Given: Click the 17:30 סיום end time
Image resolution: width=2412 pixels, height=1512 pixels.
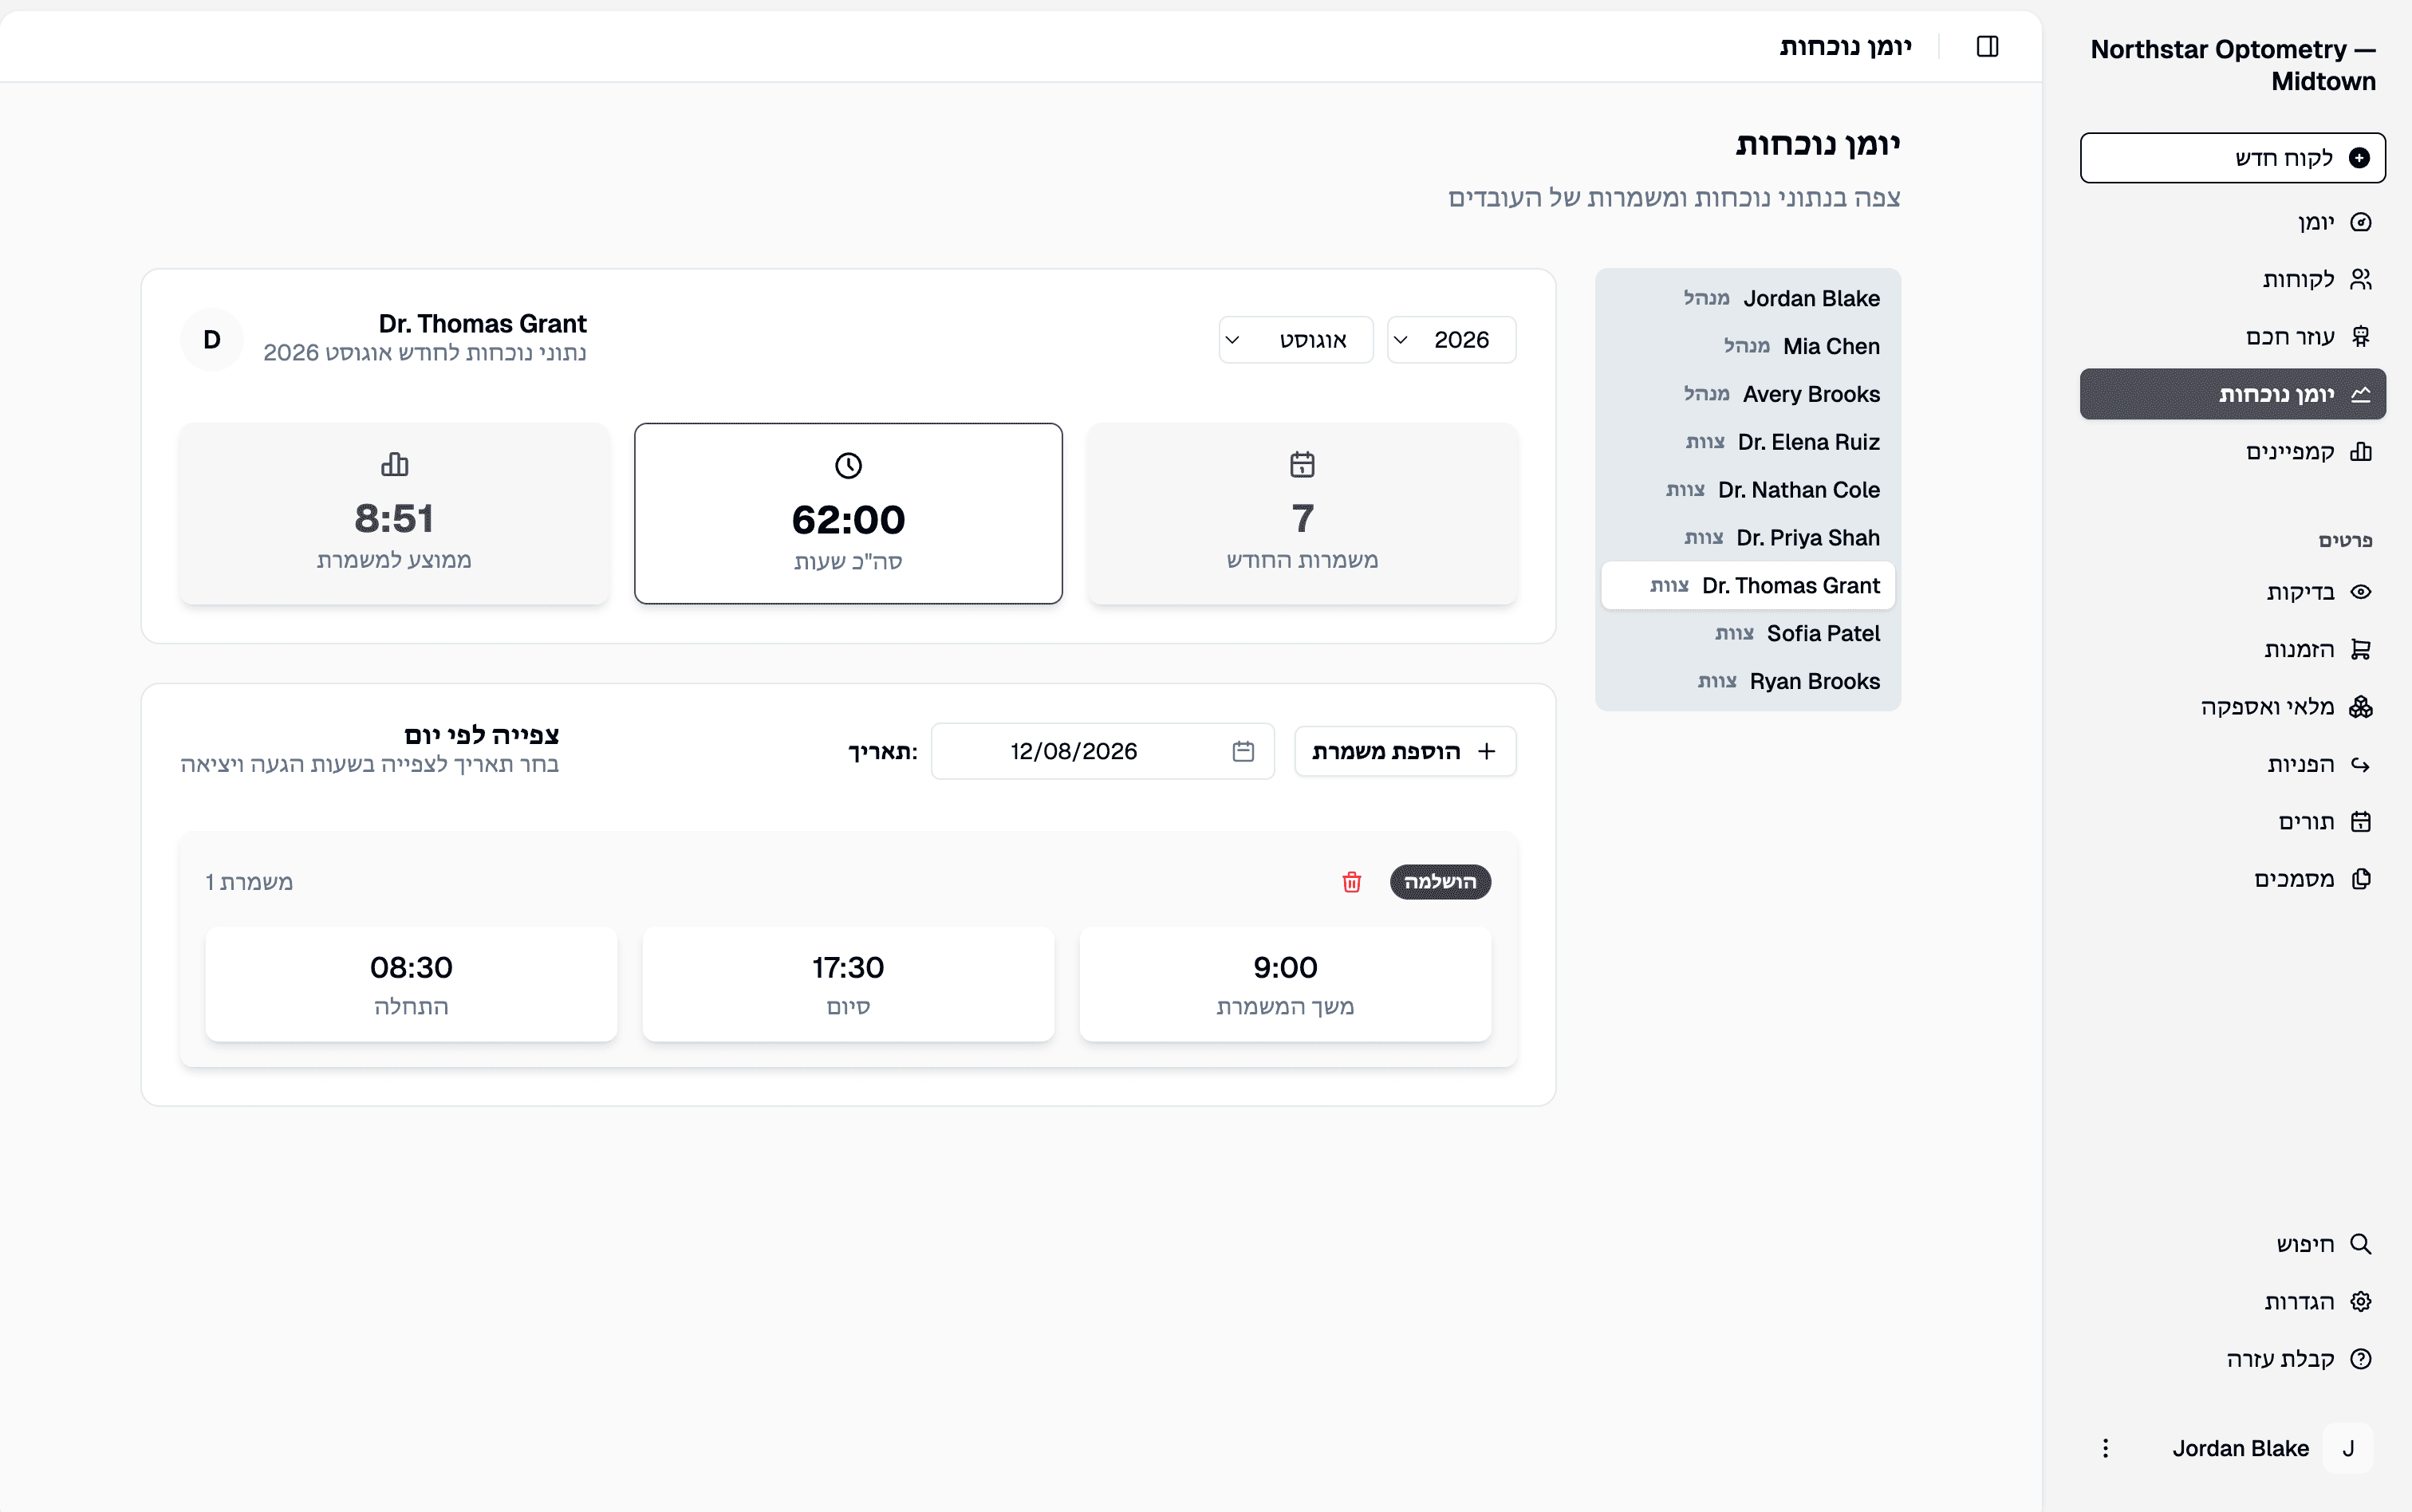Looking at the screenshot, I should [848, 984].
